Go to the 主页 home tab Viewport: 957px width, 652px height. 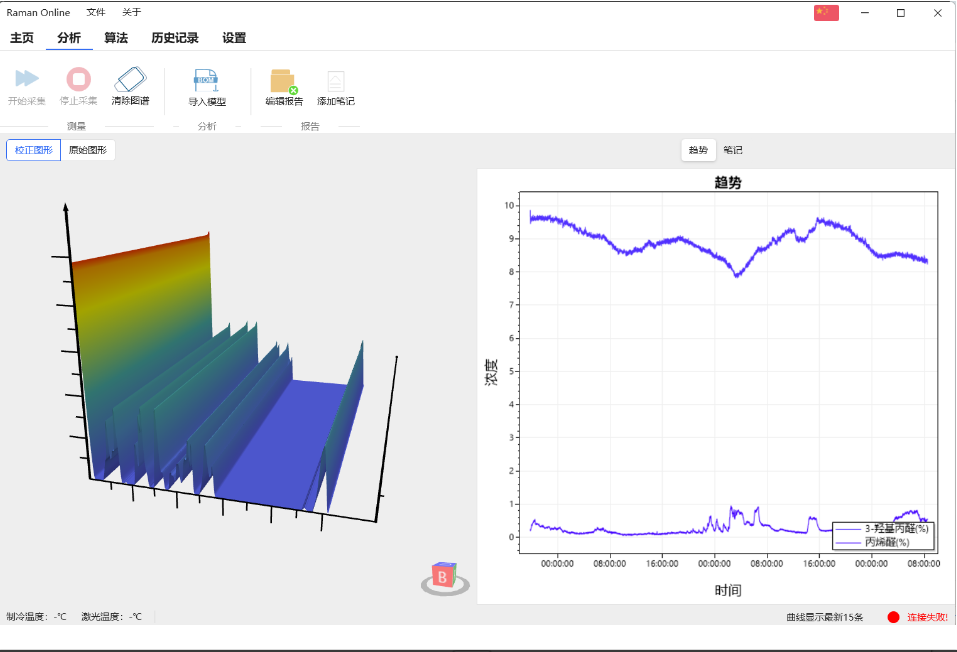[x=22, y=38]
